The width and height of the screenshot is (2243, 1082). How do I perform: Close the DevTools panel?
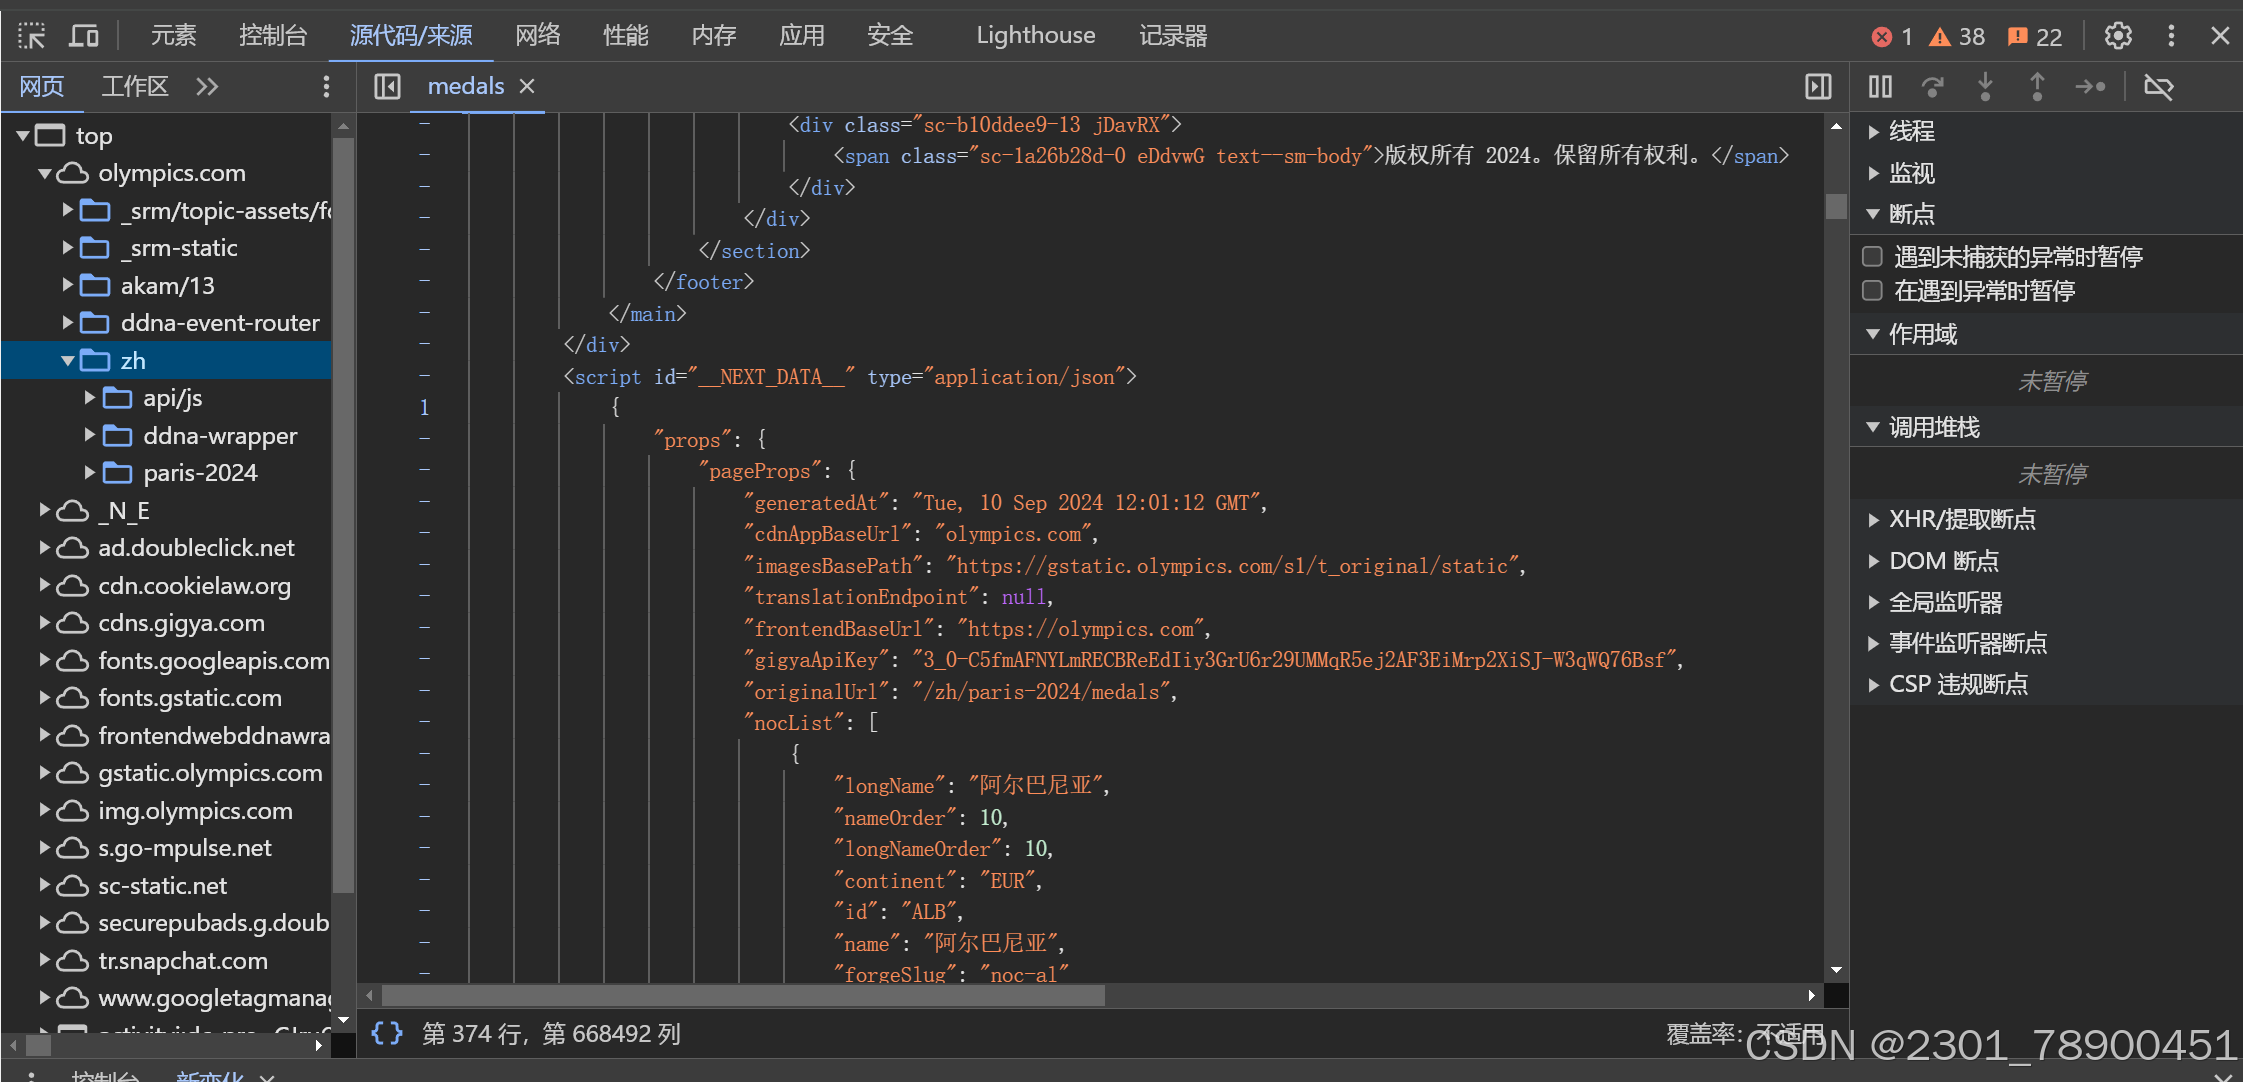pos(2220,36)
